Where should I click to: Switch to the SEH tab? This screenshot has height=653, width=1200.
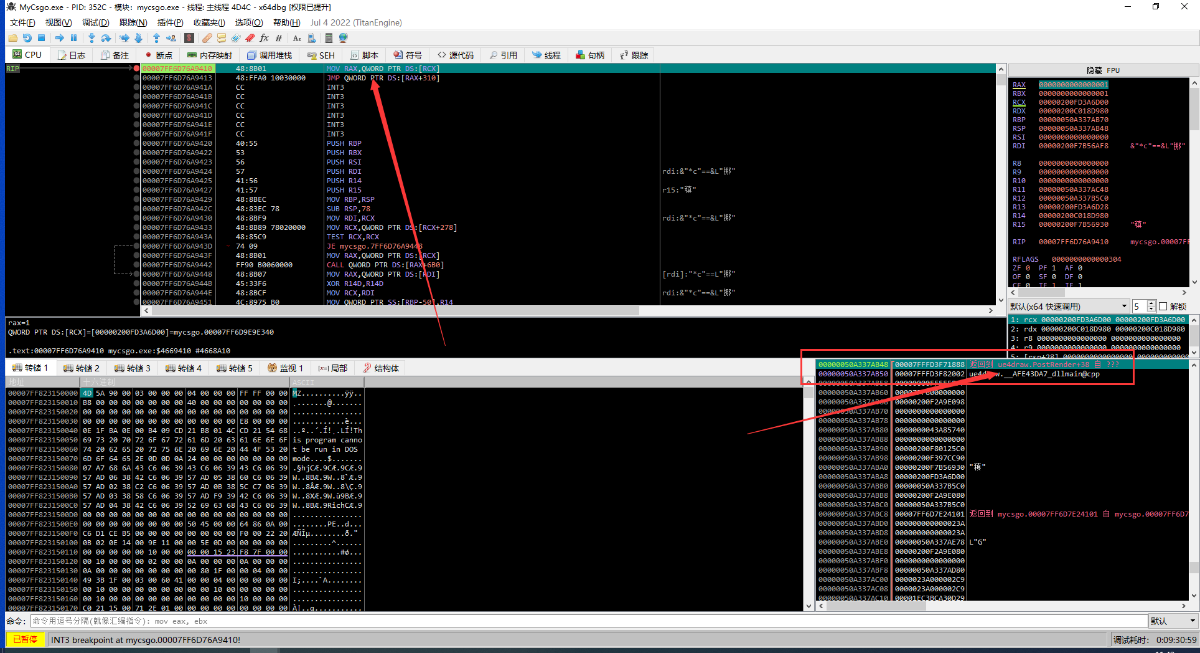click(x=320, y=55)
